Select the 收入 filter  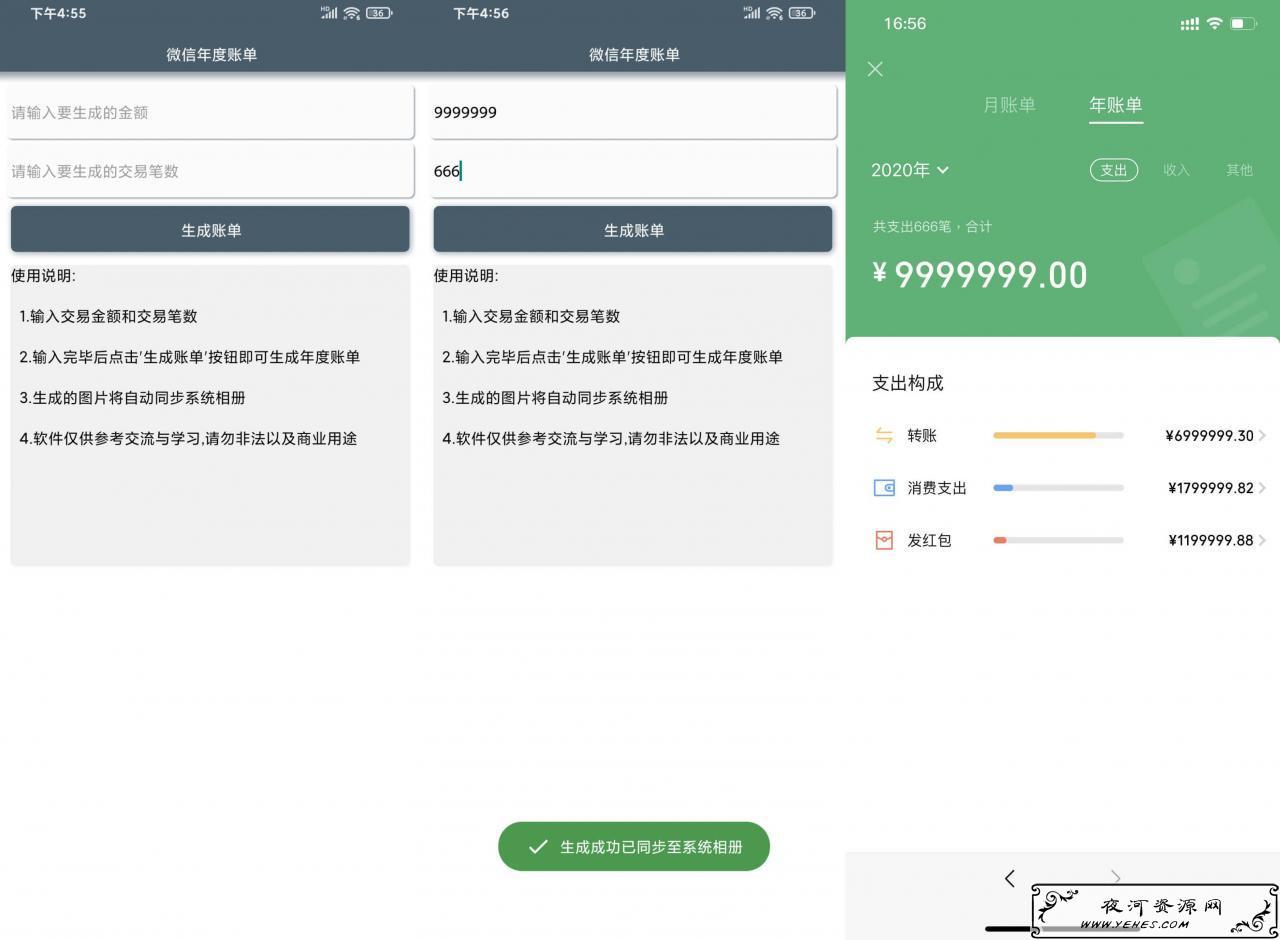tap(1176, 170)
